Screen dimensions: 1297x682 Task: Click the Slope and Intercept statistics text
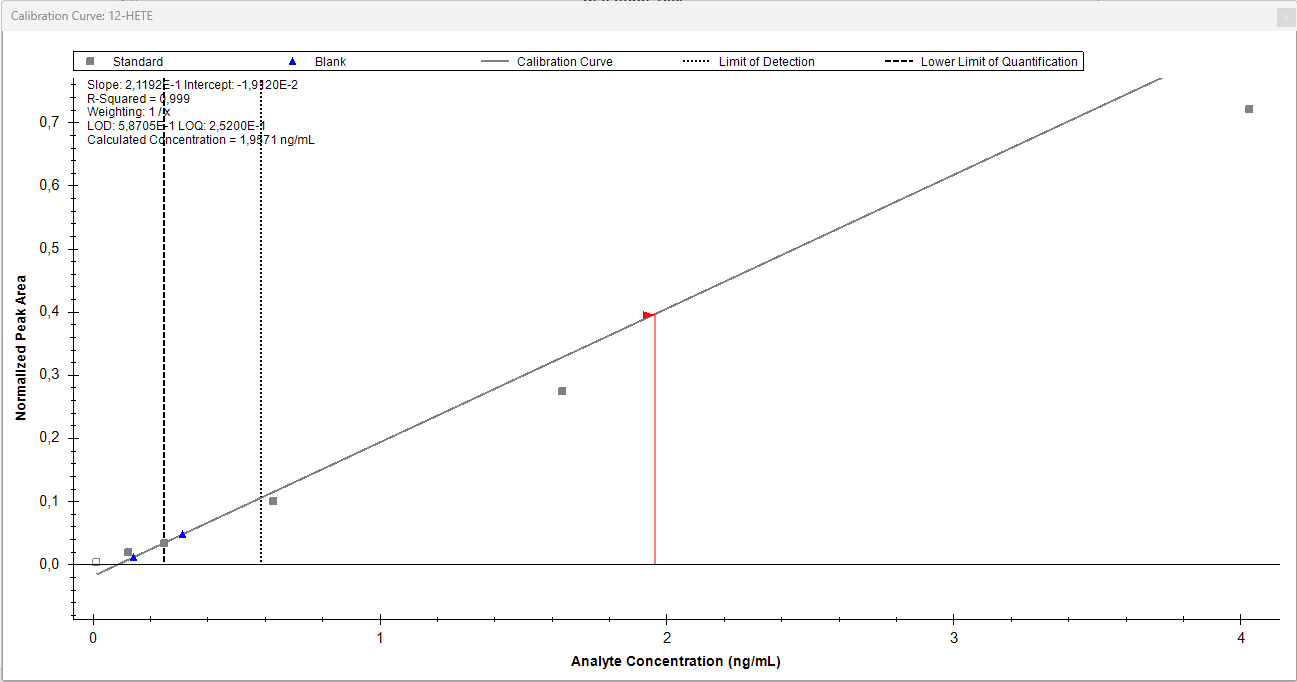(x=192, y=85)
